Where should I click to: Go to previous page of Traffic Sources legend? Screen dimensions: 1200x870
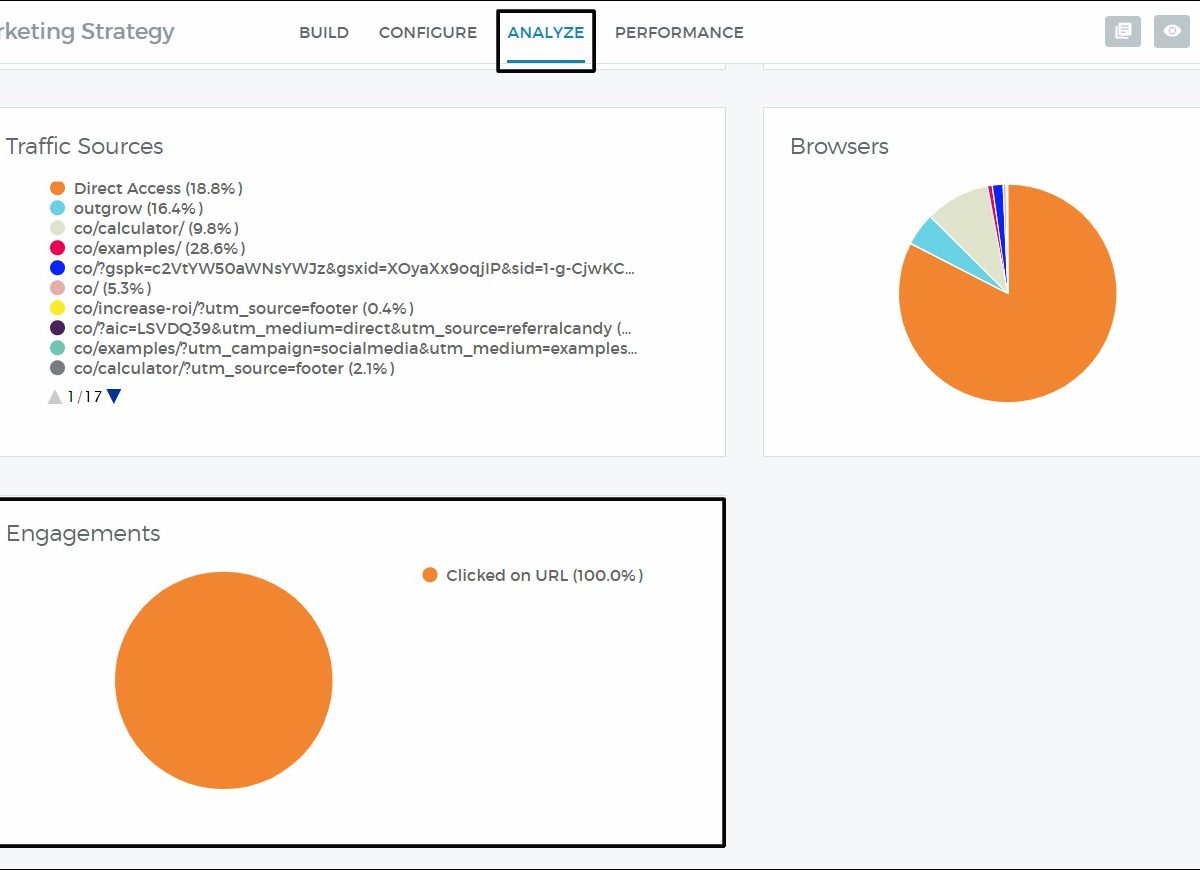pyautogui.click(x=55, y=397)
